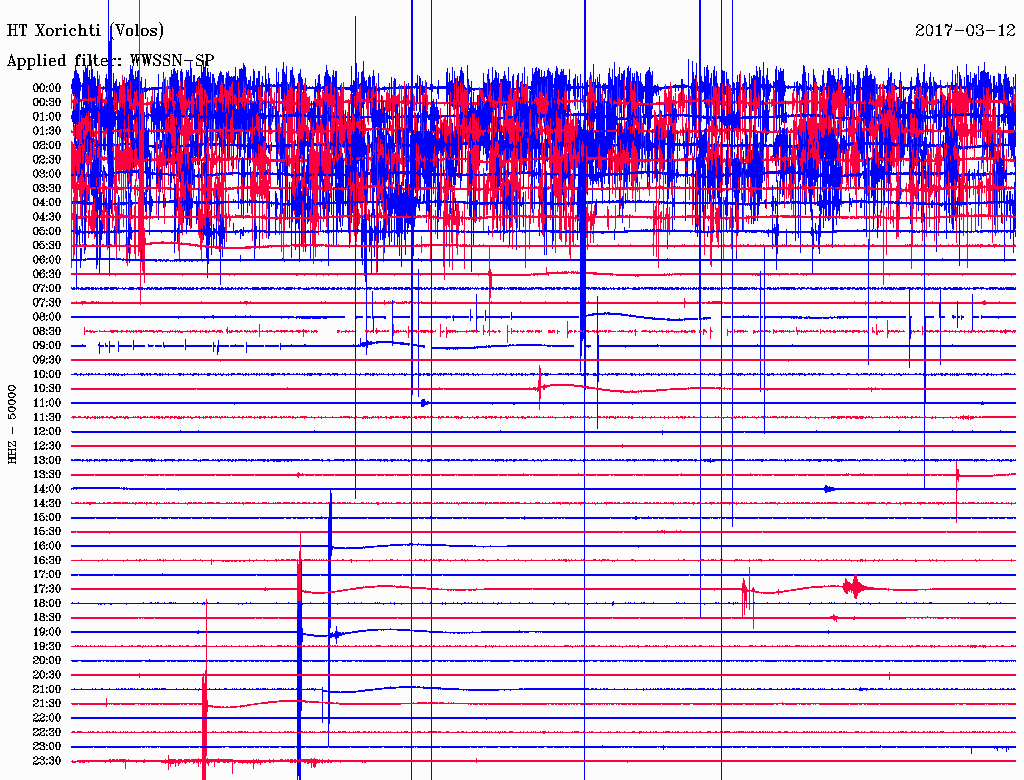Screen dimensions: 1024x780
Task: Click the station title 'HT Xorichti (Volos)'
Action: click(x=86, y=30)
